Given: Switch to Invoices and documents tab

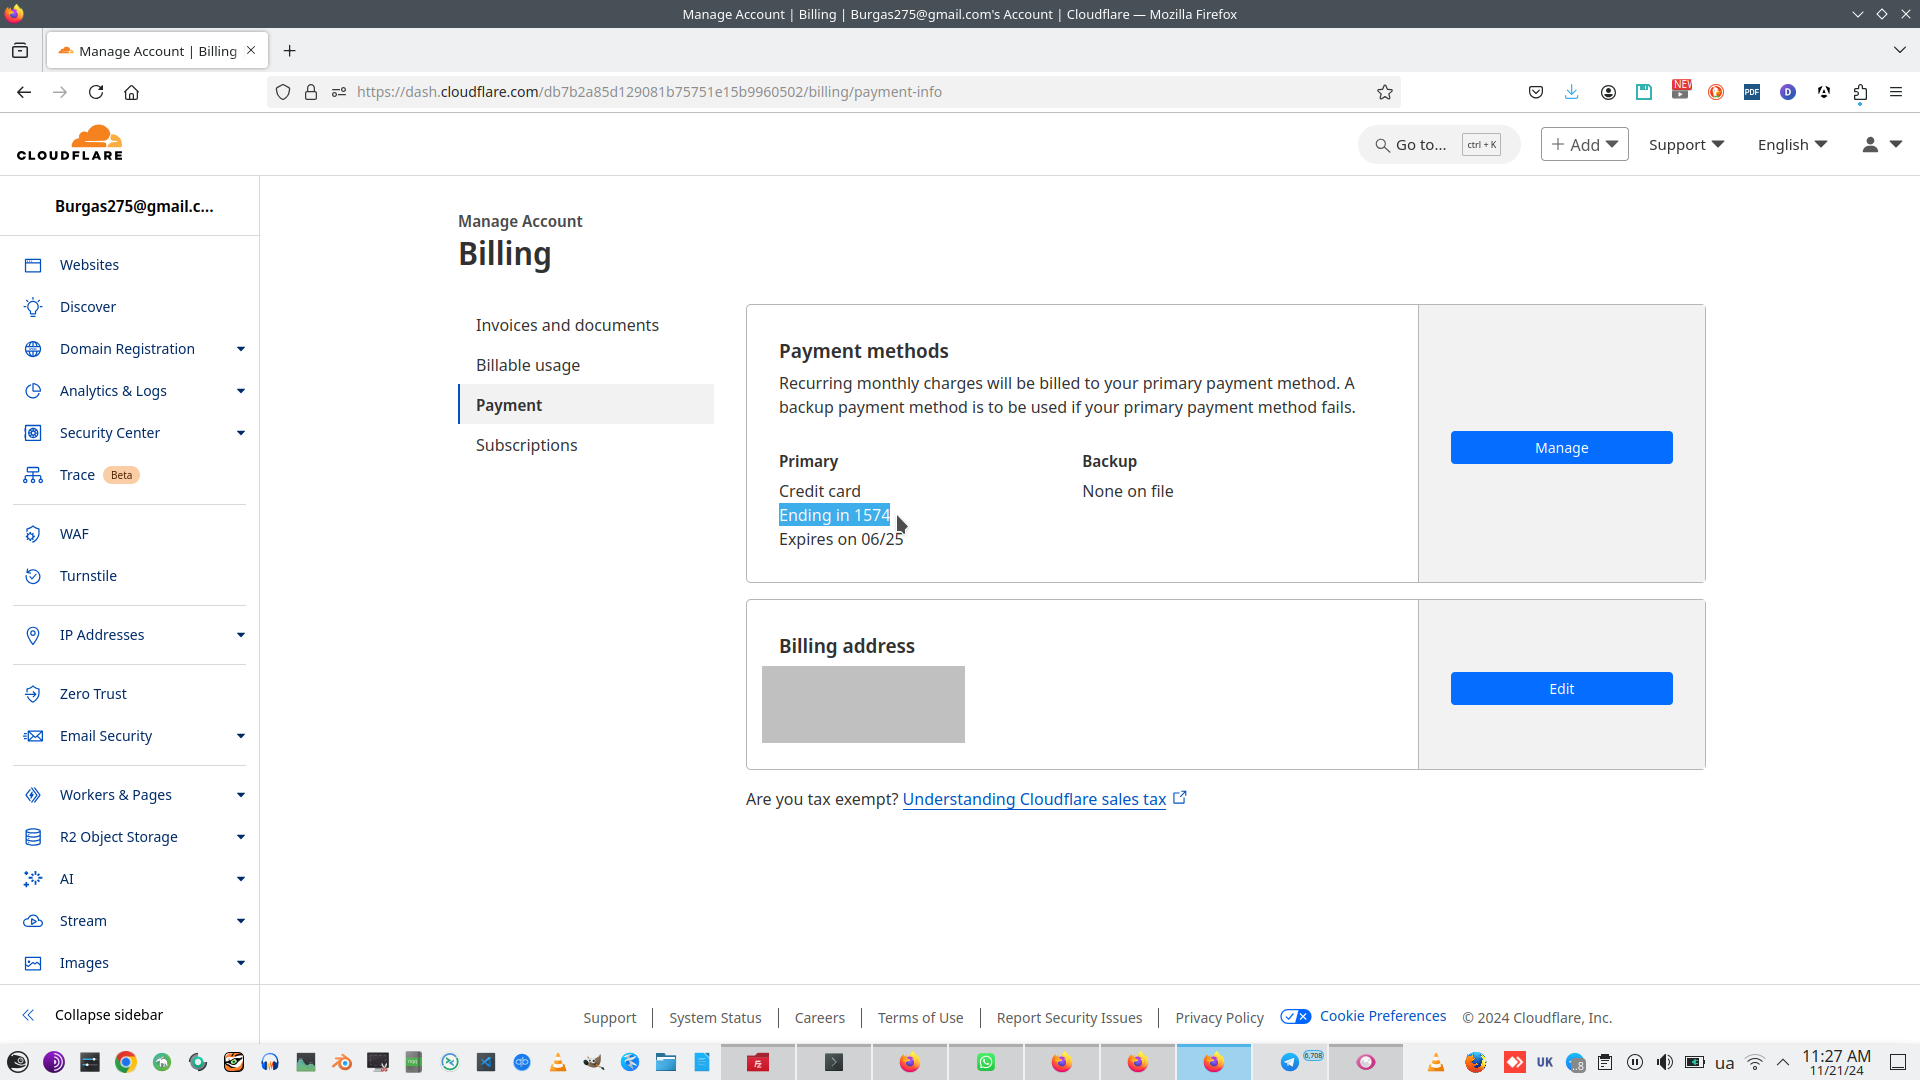Looking at the screenshot, I should click(x=567, y=325).
